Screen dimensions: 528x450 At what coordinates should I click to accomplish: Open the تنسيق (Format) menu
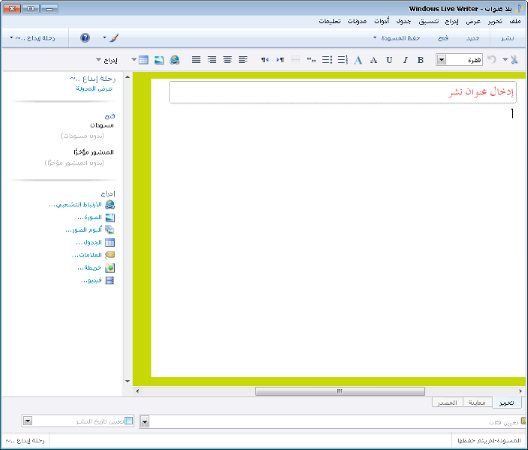click(428, 22)
